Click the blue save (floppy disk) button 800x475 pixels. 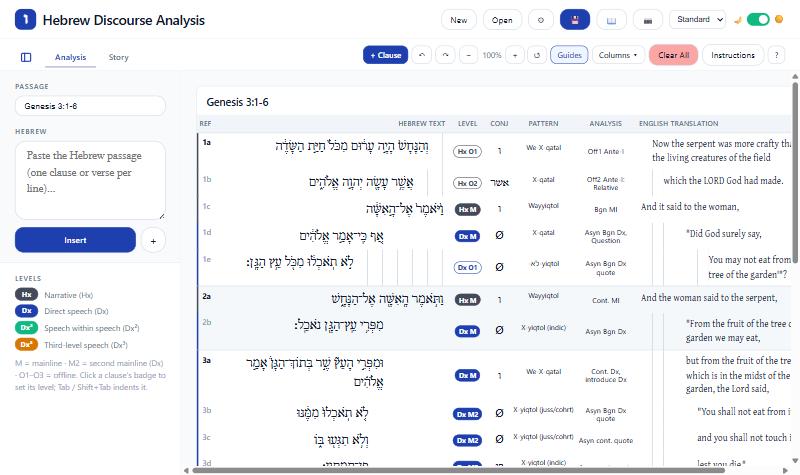(574, 20)
